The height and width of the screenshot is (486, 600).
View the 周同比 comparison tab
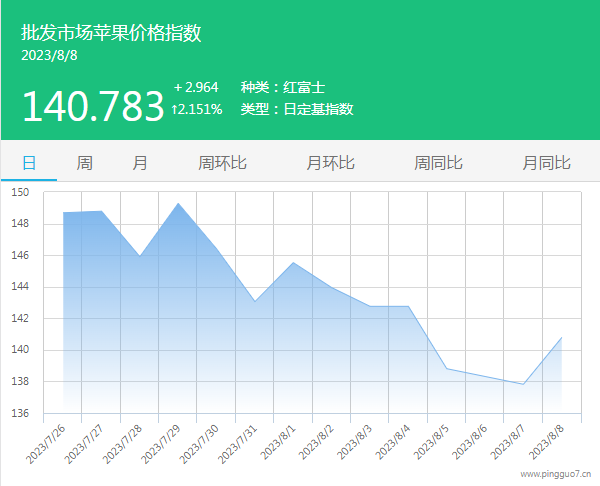(x=438, y=162)
